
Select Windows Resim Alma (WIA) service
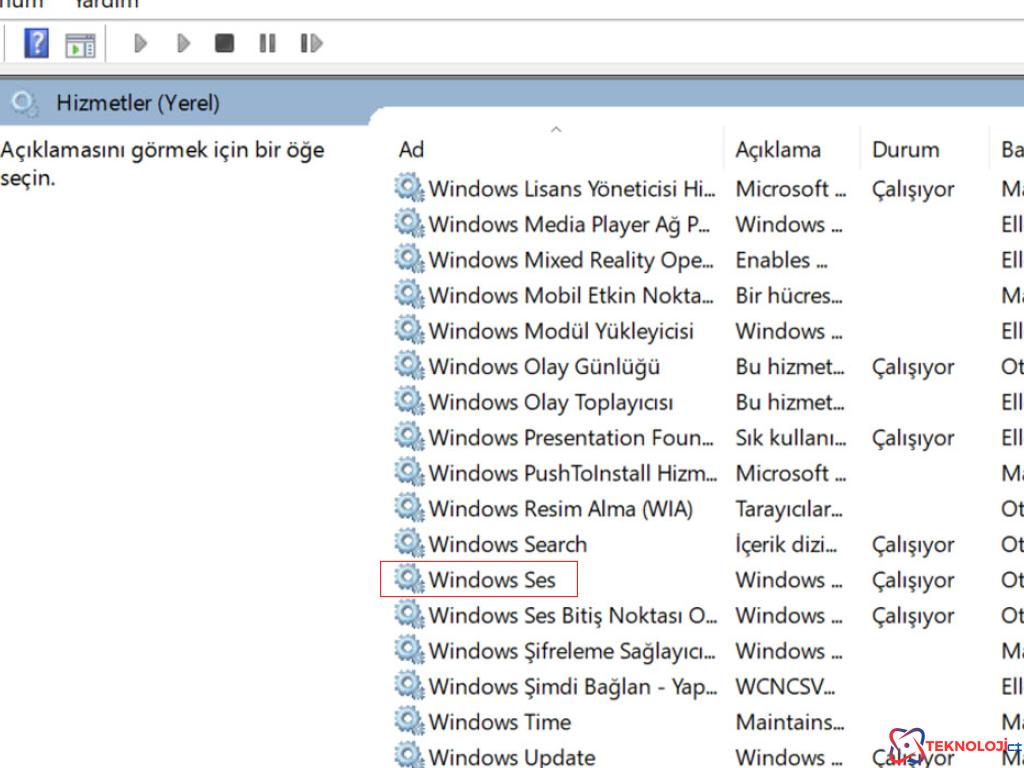point(560,509)
